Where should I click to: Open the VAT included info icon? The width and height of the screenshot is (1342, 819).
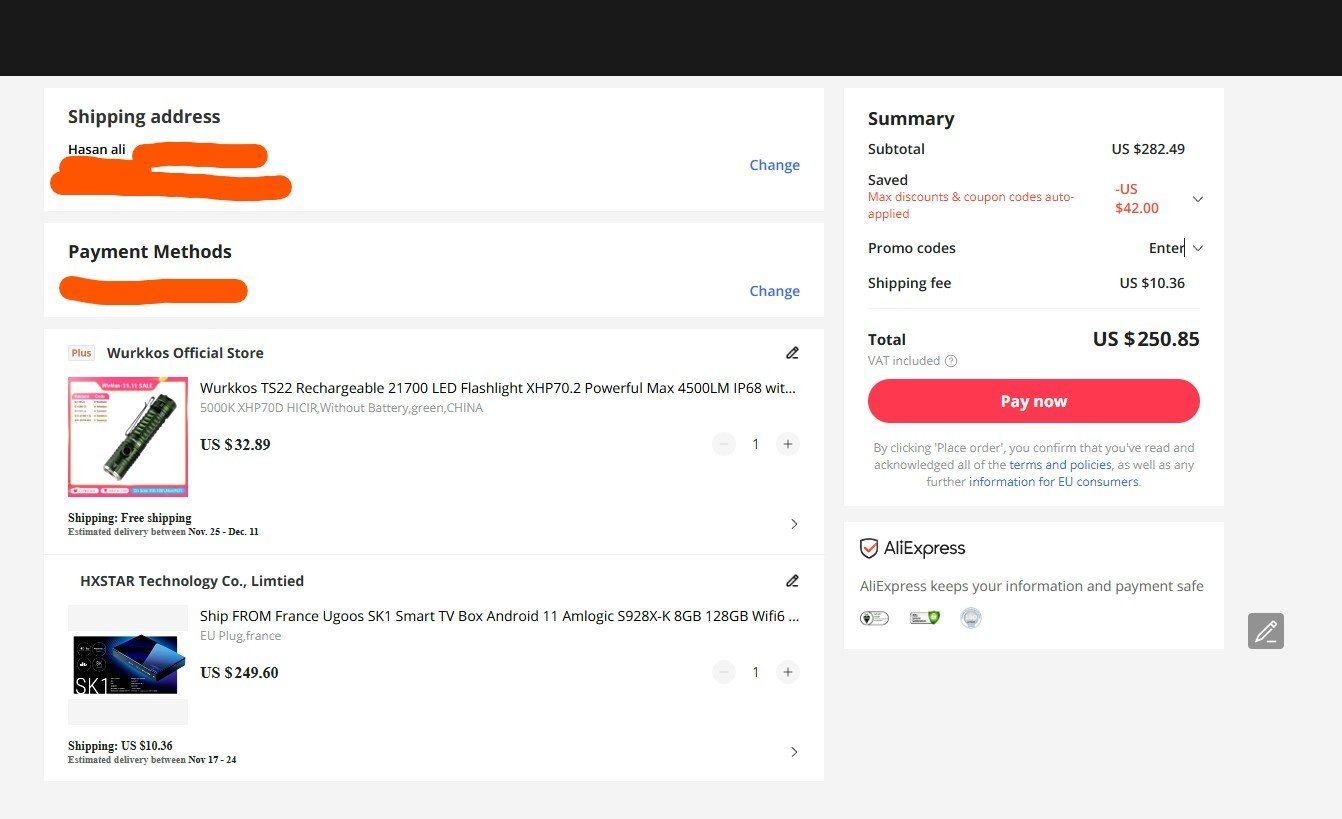point(951,361)
